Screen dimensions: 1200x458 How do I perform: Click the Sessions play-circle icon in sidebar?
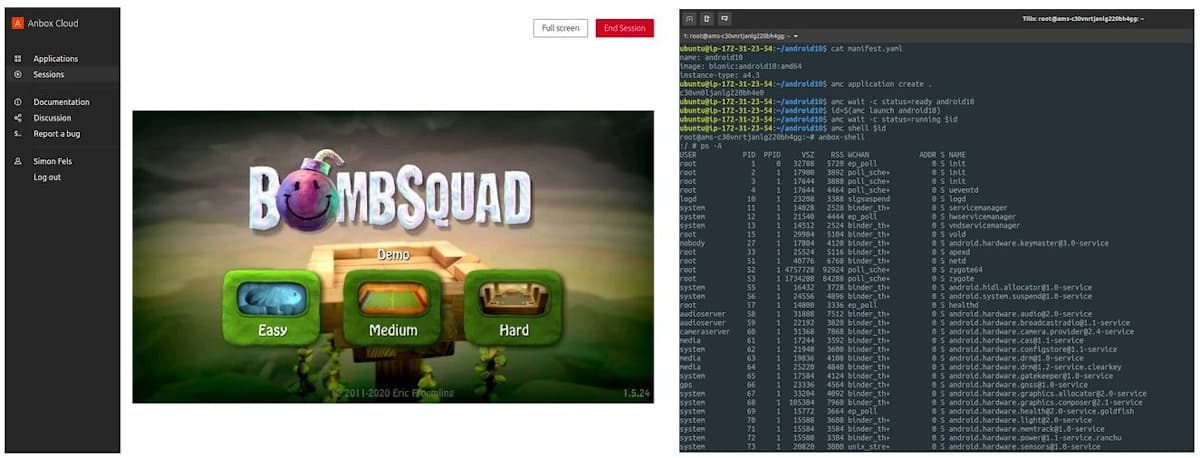(x=18, y=75)
